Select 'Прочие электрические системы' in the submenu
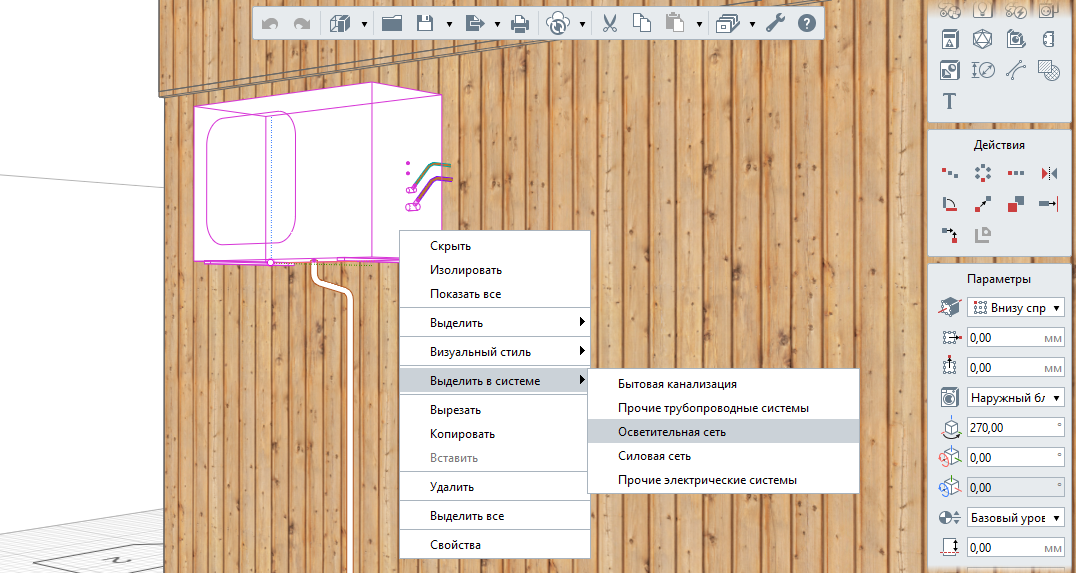The image size is (1076, 573). tap(723, 480)
